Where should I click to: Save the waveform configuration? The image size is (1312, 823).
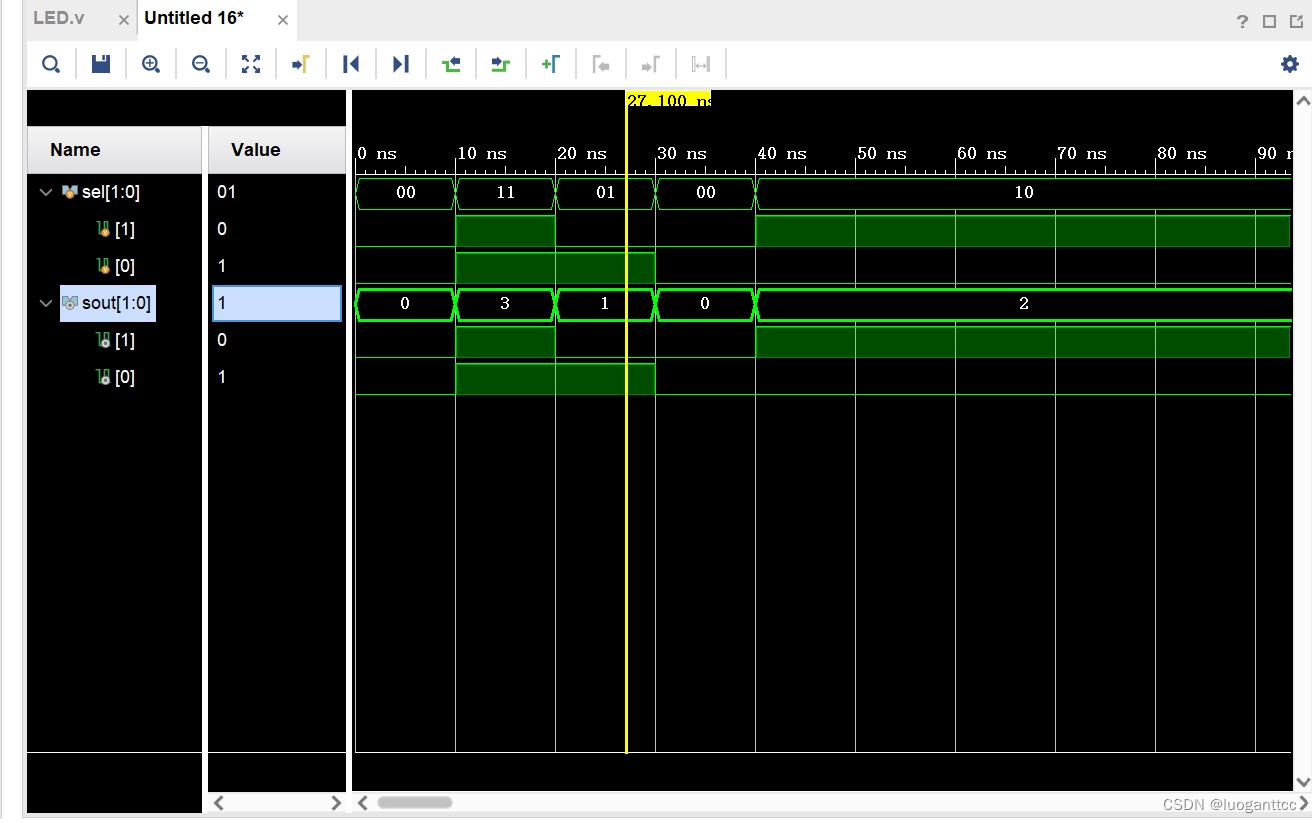pyautogui.click(x=101, y=64)
